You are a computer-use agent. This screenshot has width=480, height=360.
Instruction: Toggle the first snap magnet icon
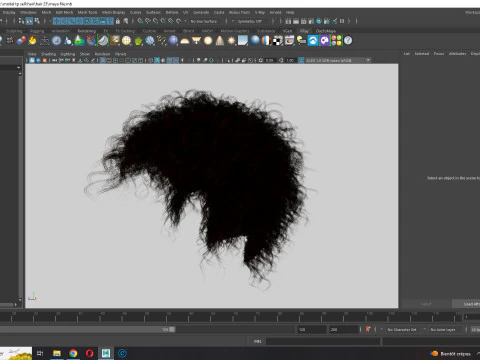[x=140, y=21]
